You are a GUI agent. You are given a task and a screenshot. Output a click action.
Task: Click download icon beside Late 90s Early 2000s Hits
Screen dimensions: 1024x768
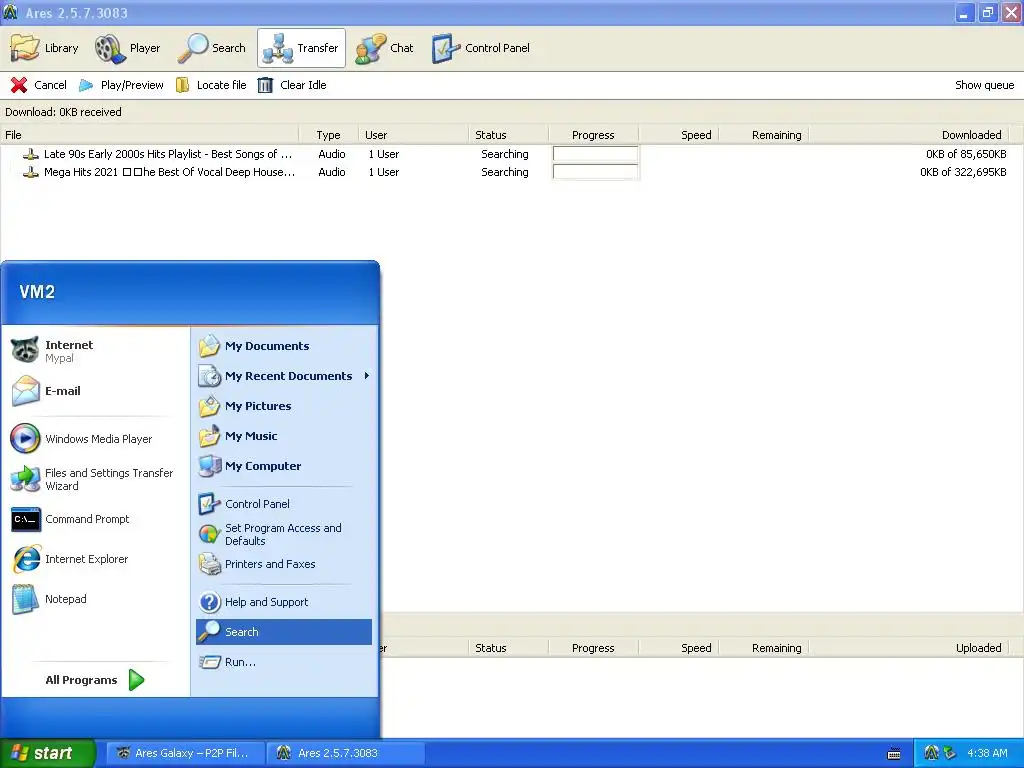click(30, 154)
